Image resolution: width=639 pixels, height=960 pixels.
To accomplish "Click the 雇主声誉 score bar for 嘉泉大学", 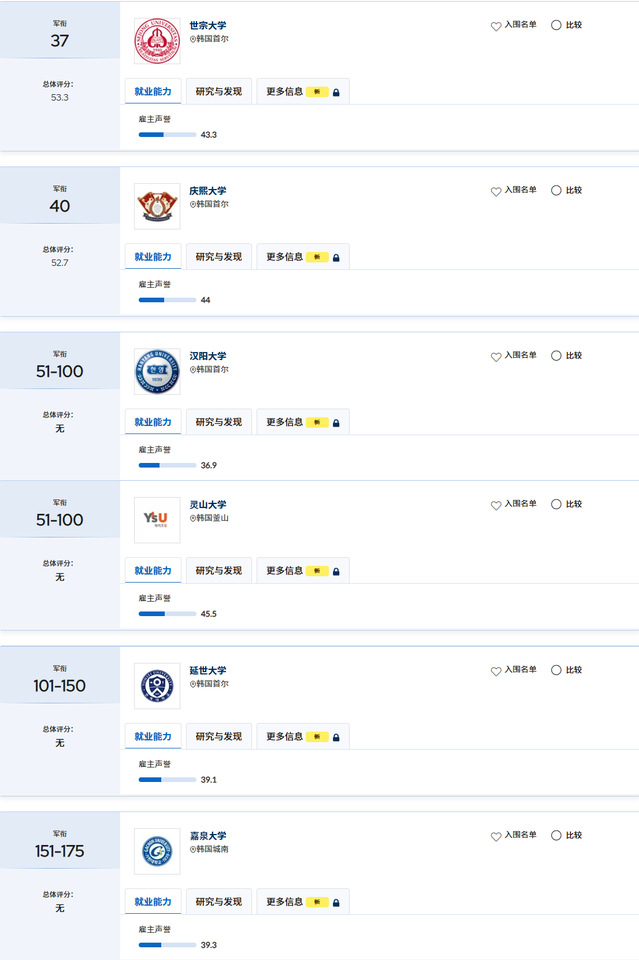I will pyautogui.click(x=167, y=945).
